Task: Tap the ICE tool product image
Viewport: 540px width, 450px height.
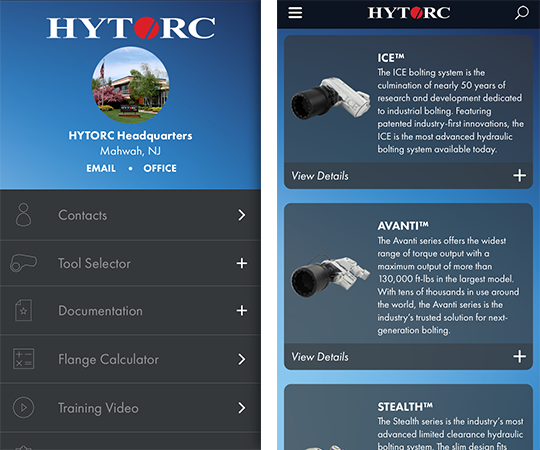Action: point(330,98)
